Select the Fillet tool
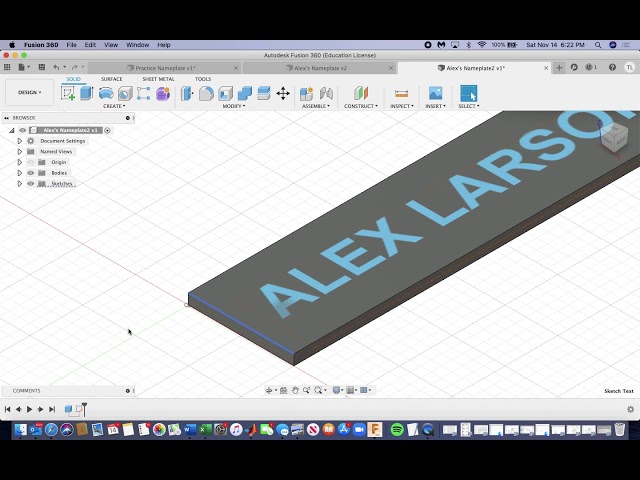This screenshot has height=480, width=640. click(206, 93)
